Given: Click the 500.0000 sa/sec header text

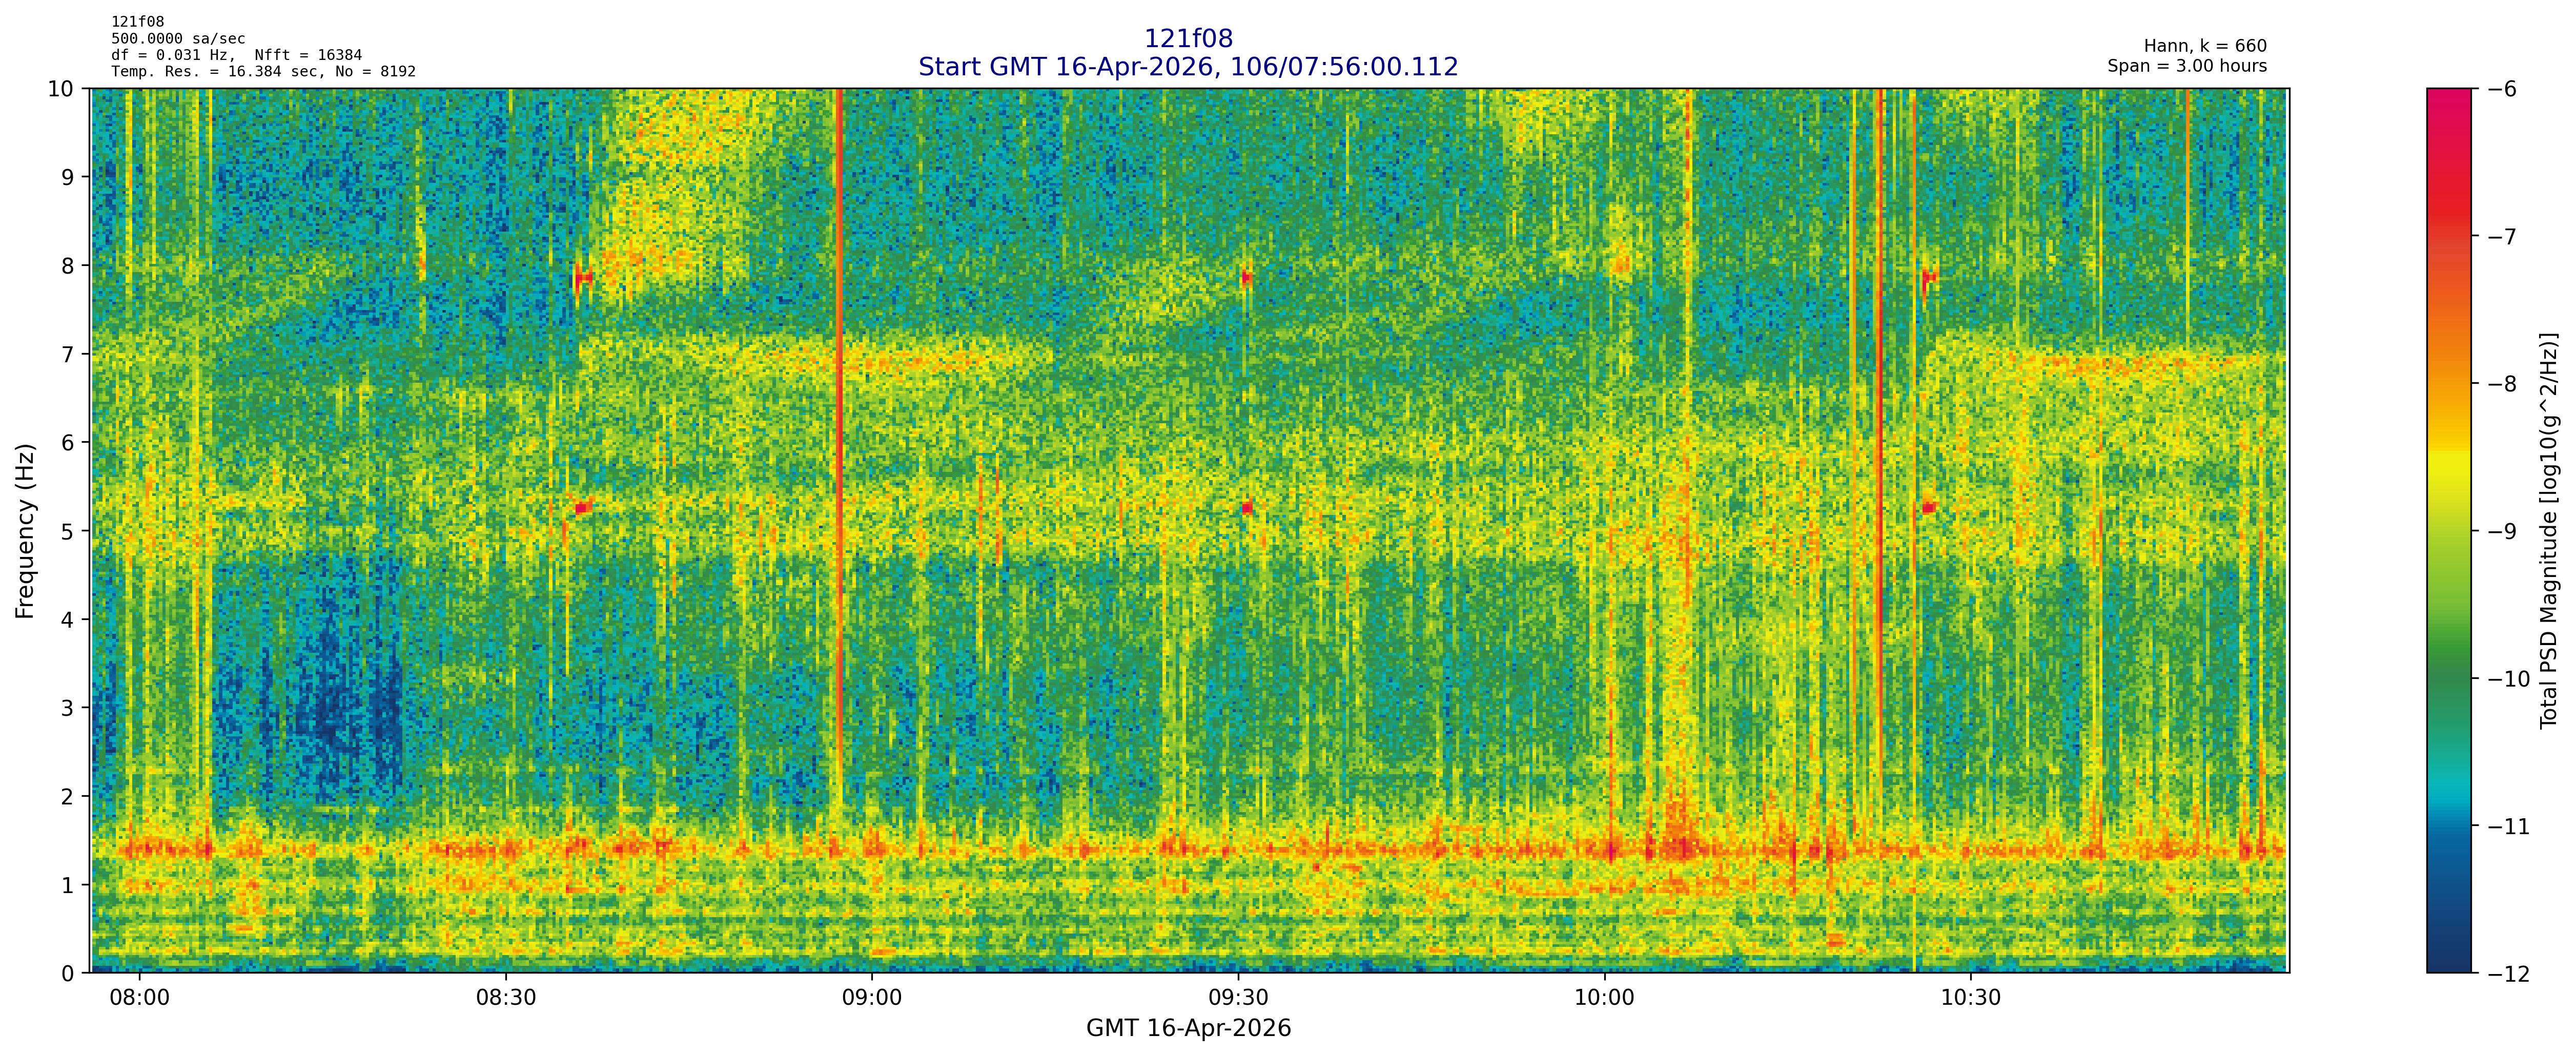Looking at the screenshot, I should coord(178,39).
